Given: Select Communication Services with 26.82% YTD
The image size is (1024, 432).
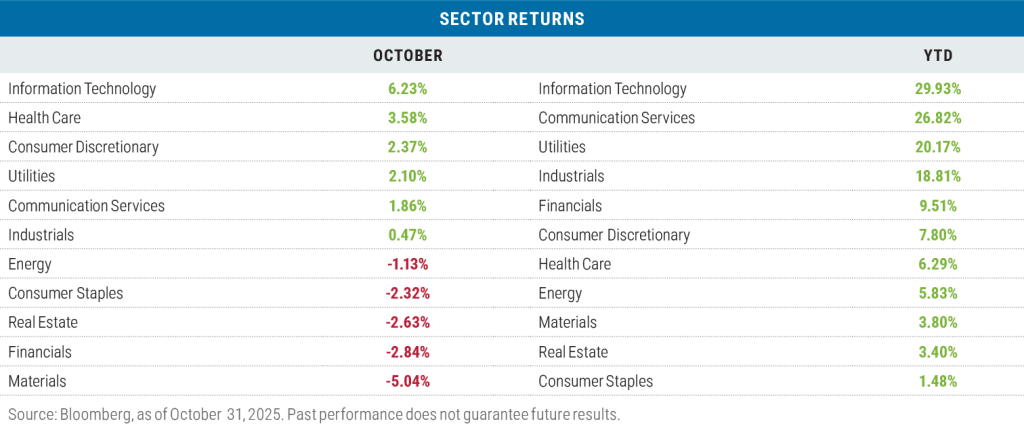Looking at the screenshot, I should point(616,117).
